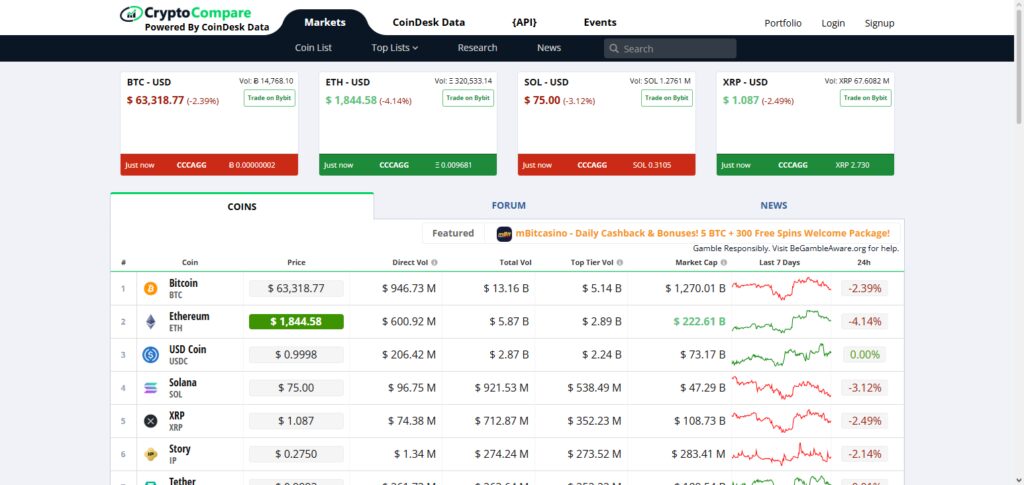The width and height of the screenshot is (1024, 485).
Task: Open the Ethereum 7-day sparkline chart
Action: pos(781,322)
